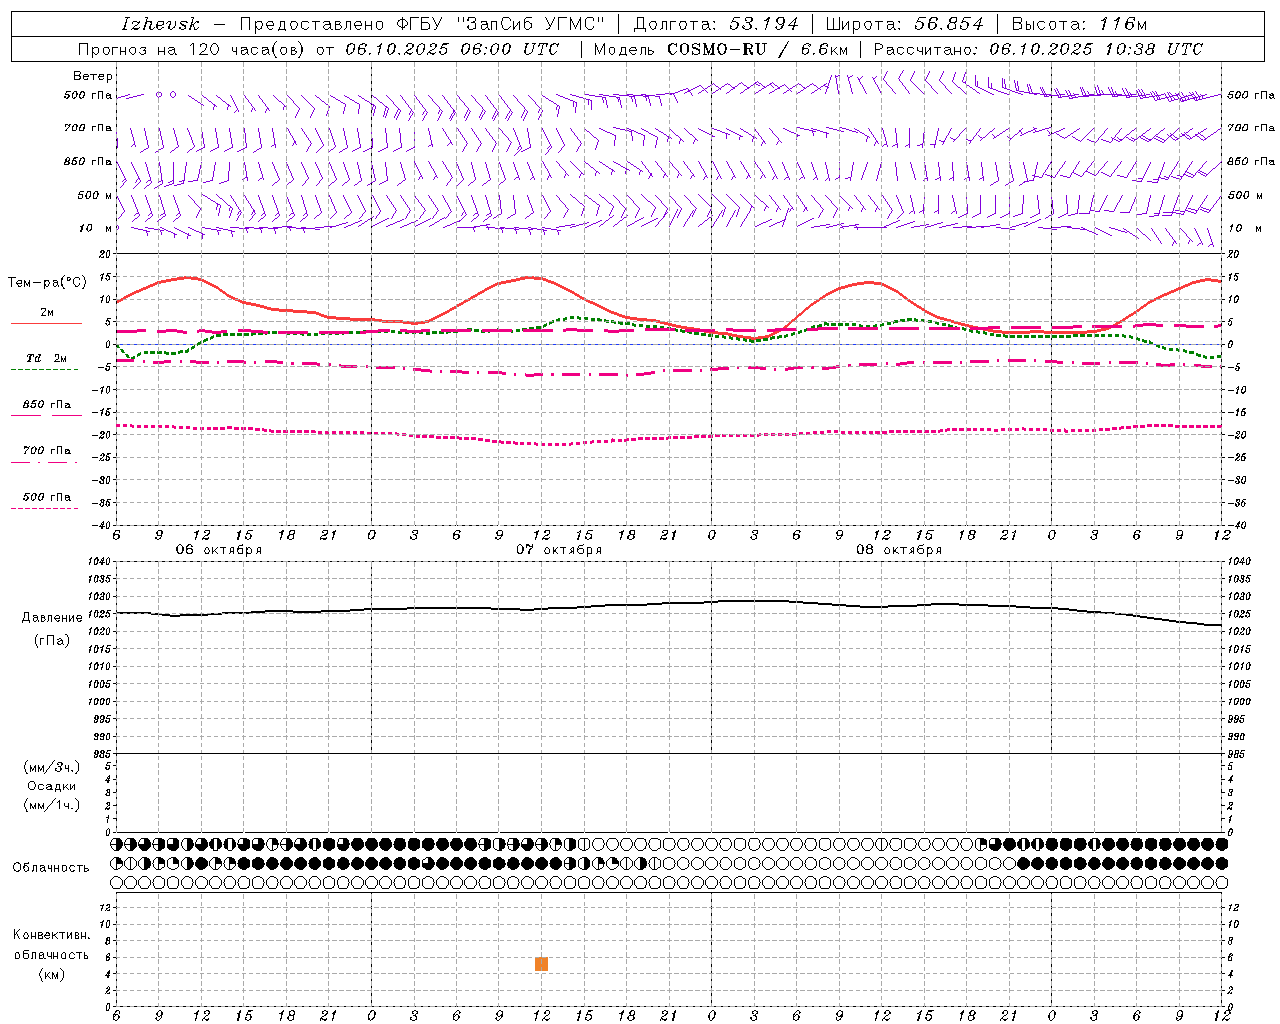The height and width of the screenshot is (1024, 1280).
Task: Click the "Ветер" wind panel label
Action: pyautogui.click(x=93, y=76)
